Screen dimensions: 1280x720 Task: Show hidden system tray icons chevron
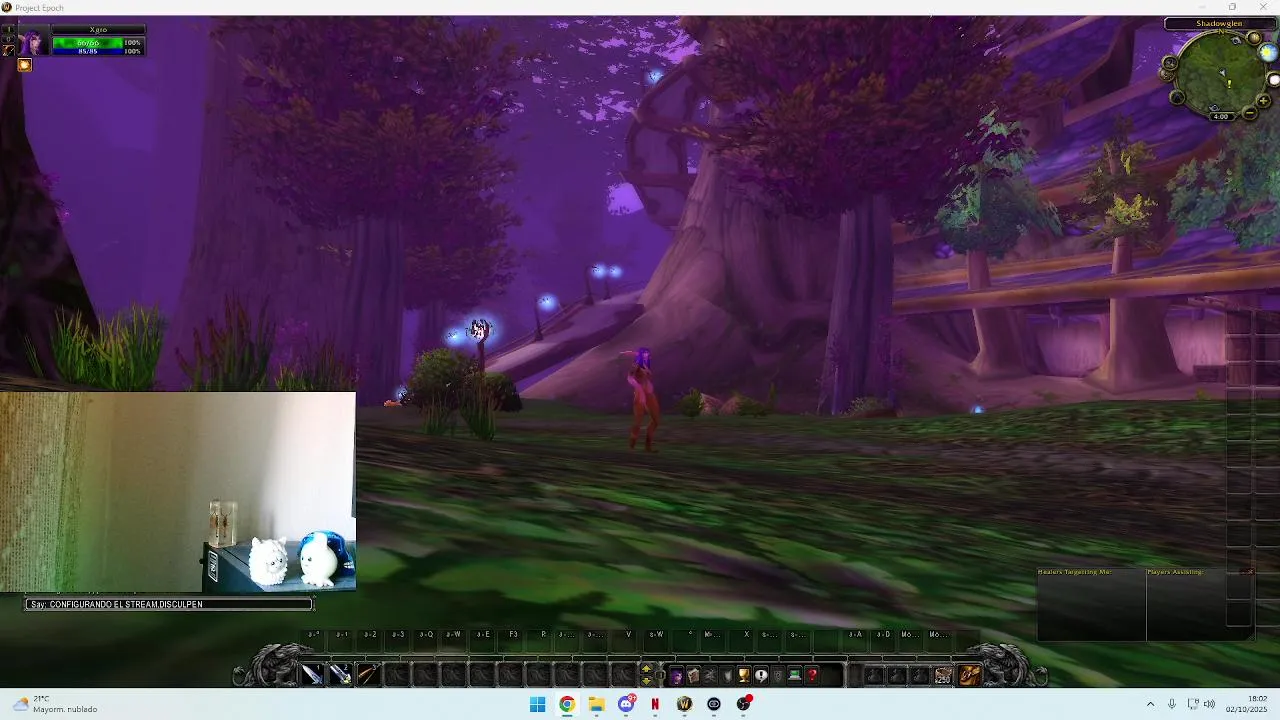tap(1150, 704)
